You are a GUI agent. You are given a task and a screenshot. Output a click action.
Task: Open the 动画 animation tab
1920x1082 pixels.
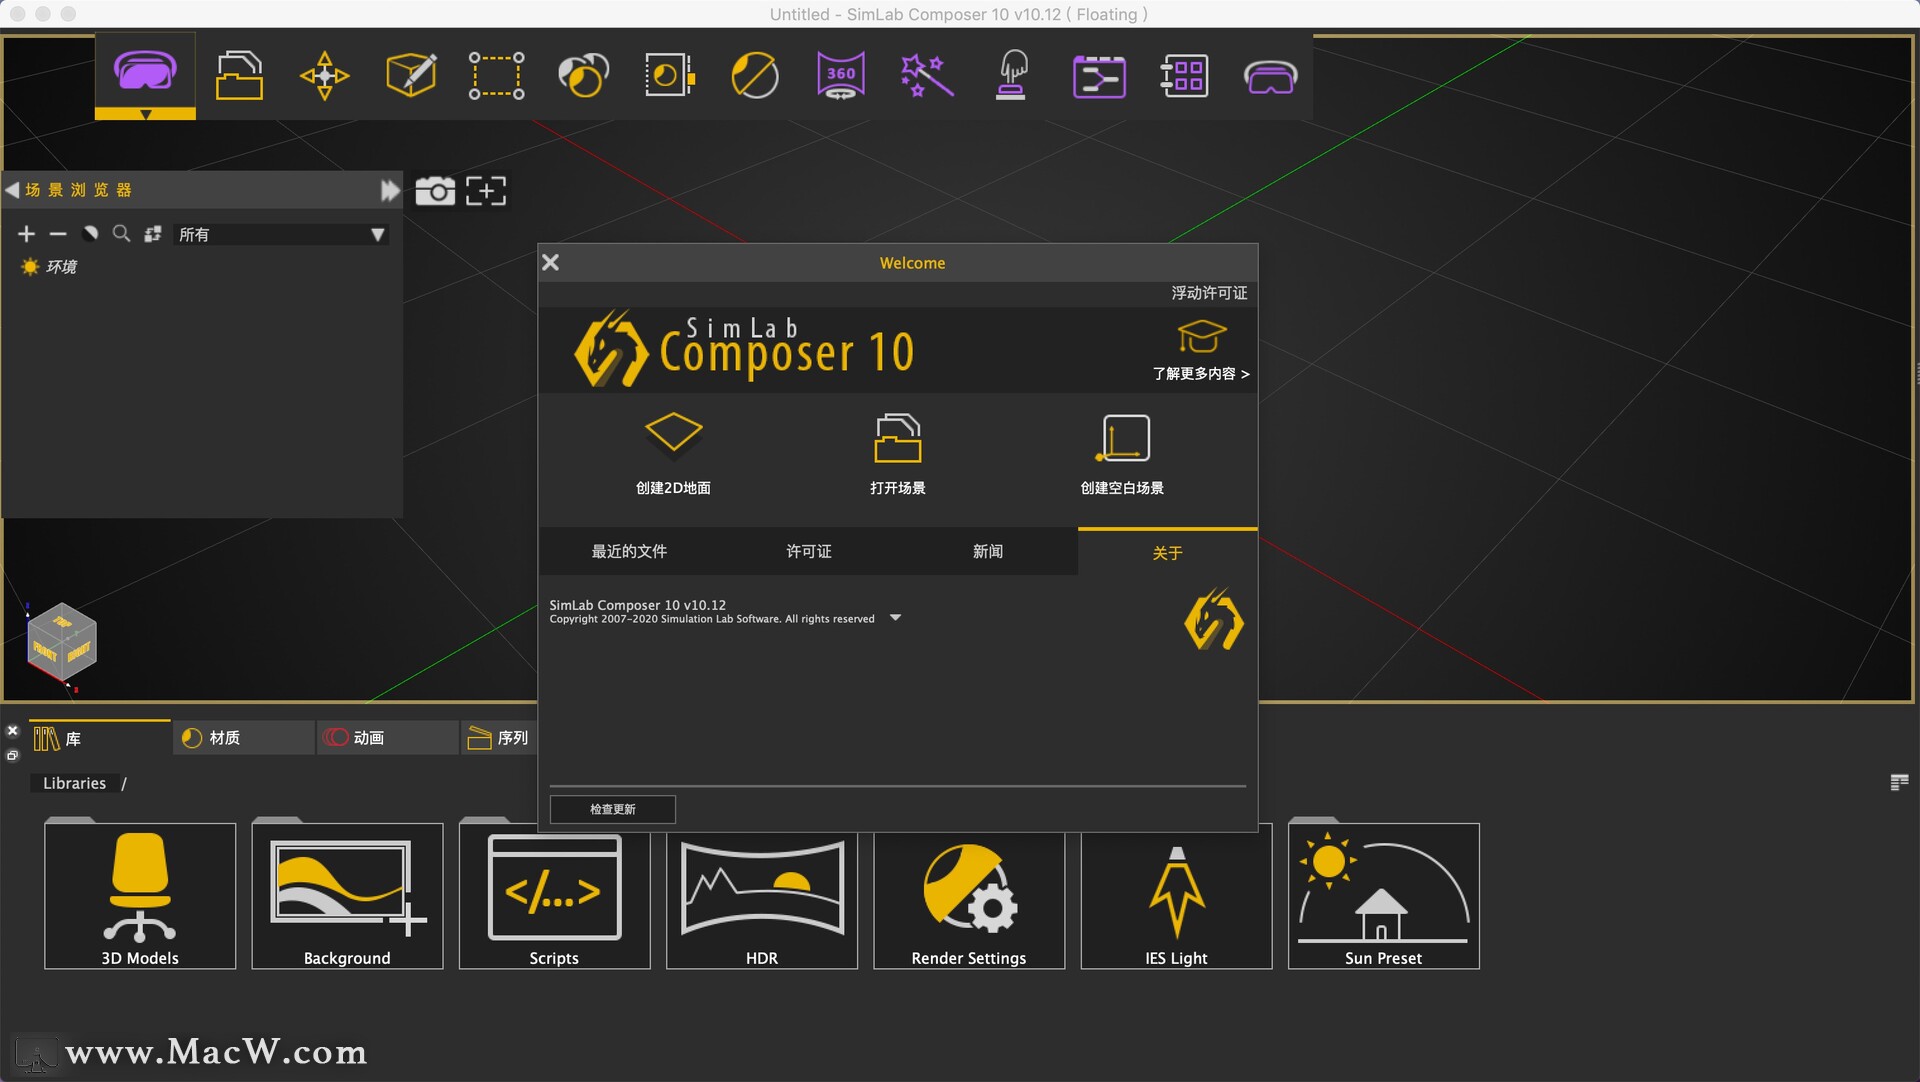pos(388,738)
